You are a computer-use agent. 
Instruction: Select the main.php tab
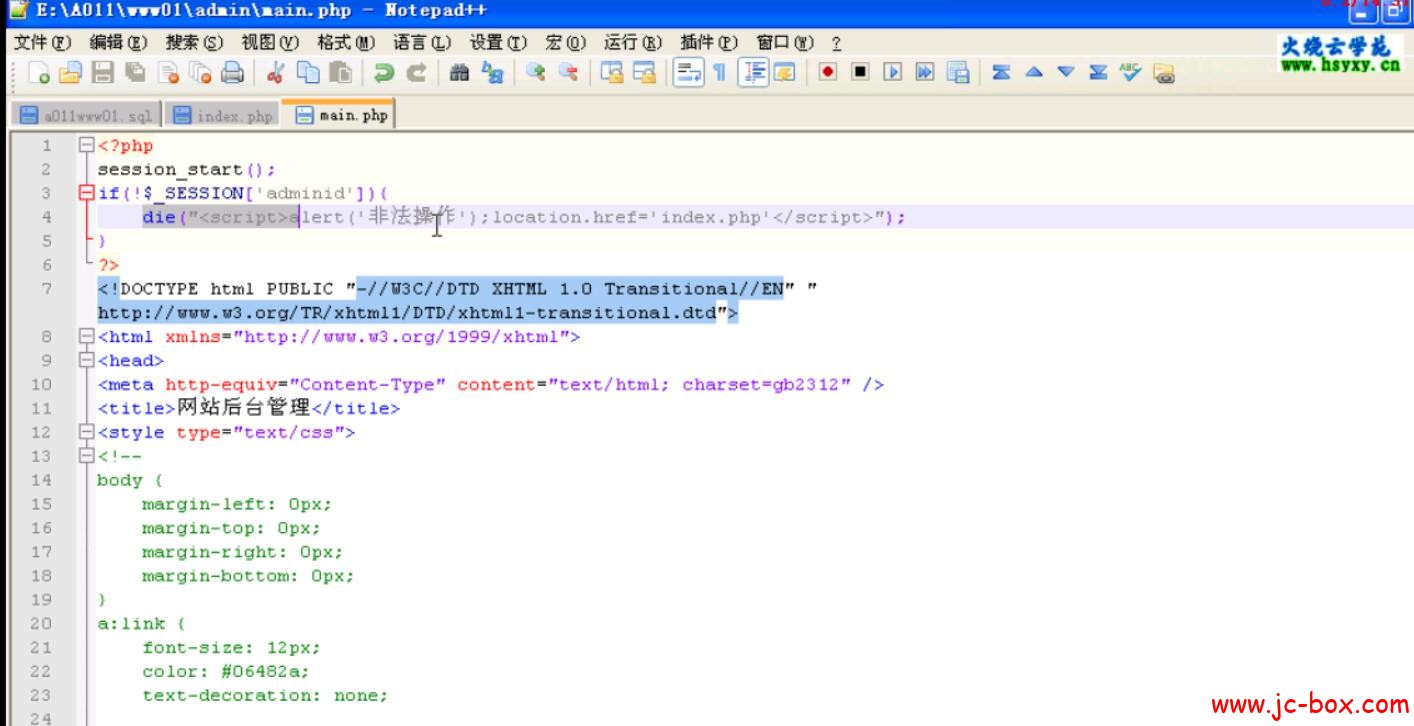[339, 115]
